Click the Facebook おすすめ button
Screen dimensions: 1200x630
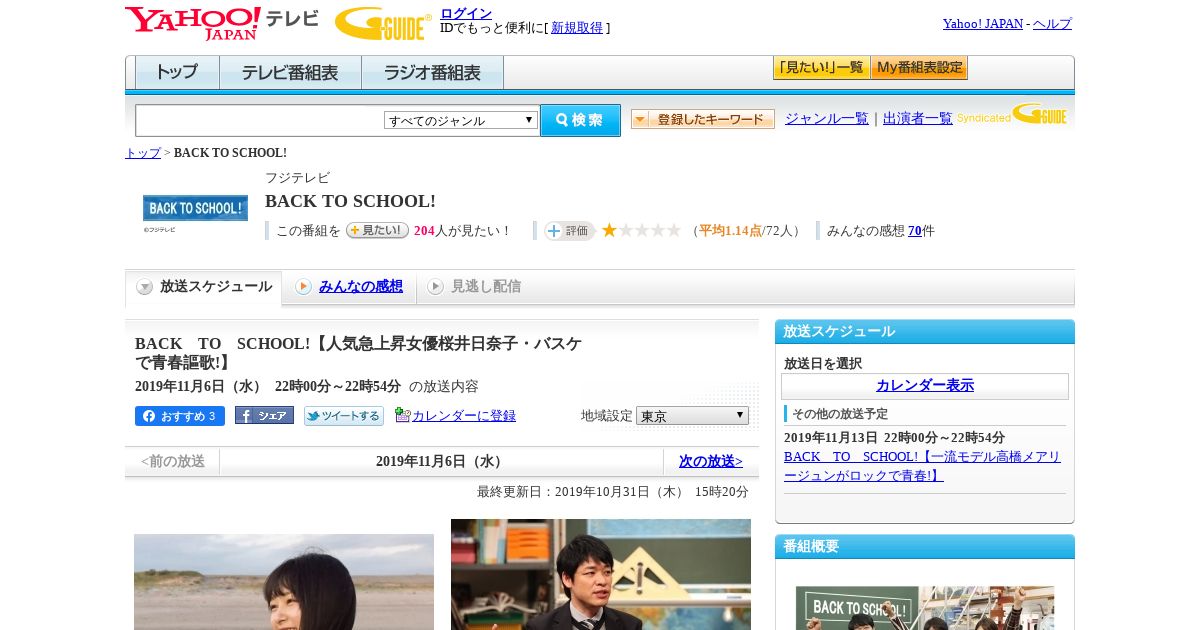click(180, 416)
